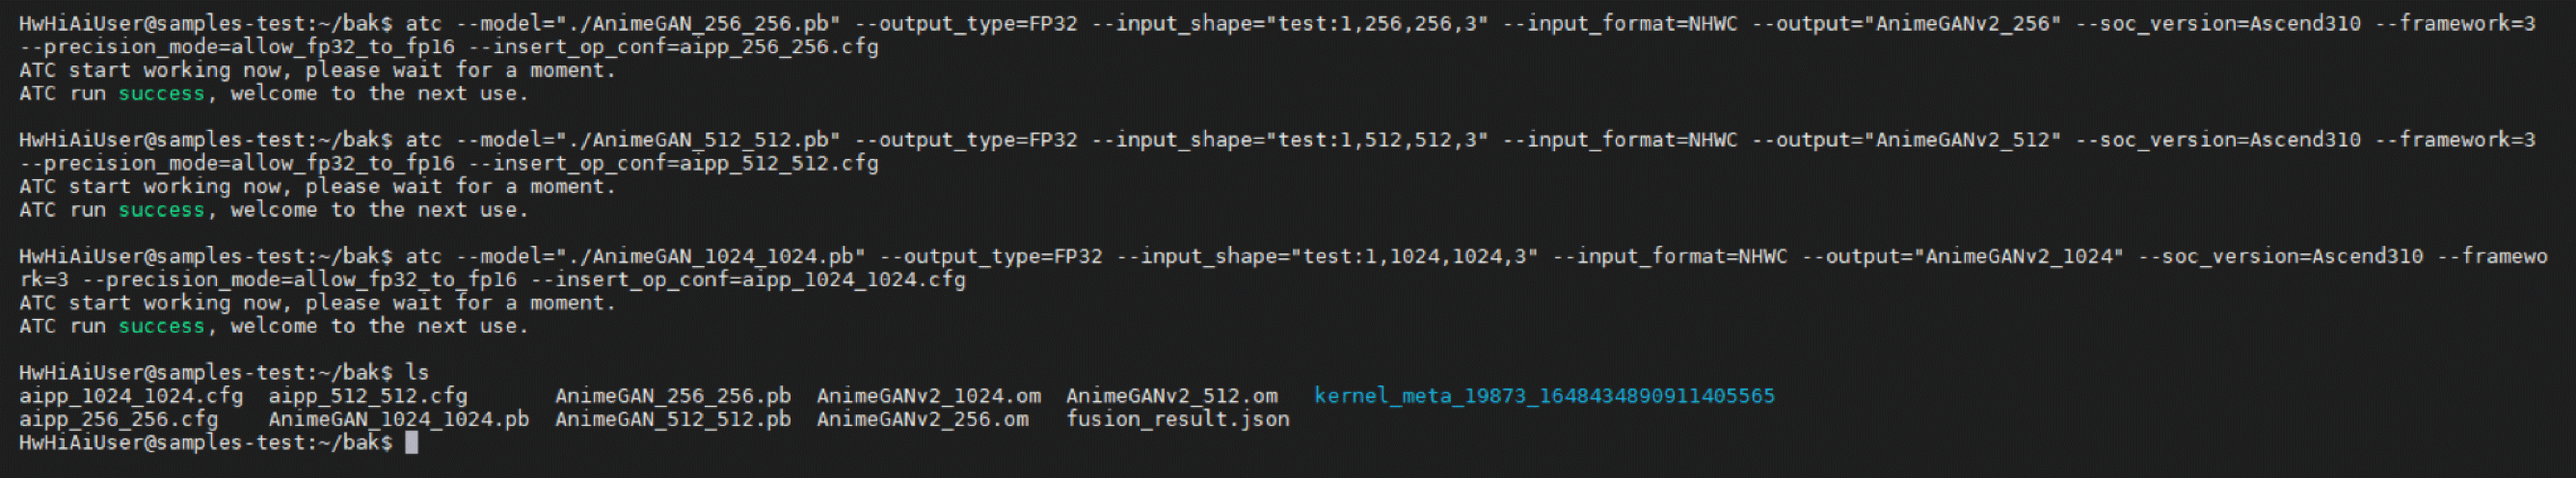The image size is (2576, 478).
Task: Click the blue kernel_meta directory name
Action: (1544, 396)
